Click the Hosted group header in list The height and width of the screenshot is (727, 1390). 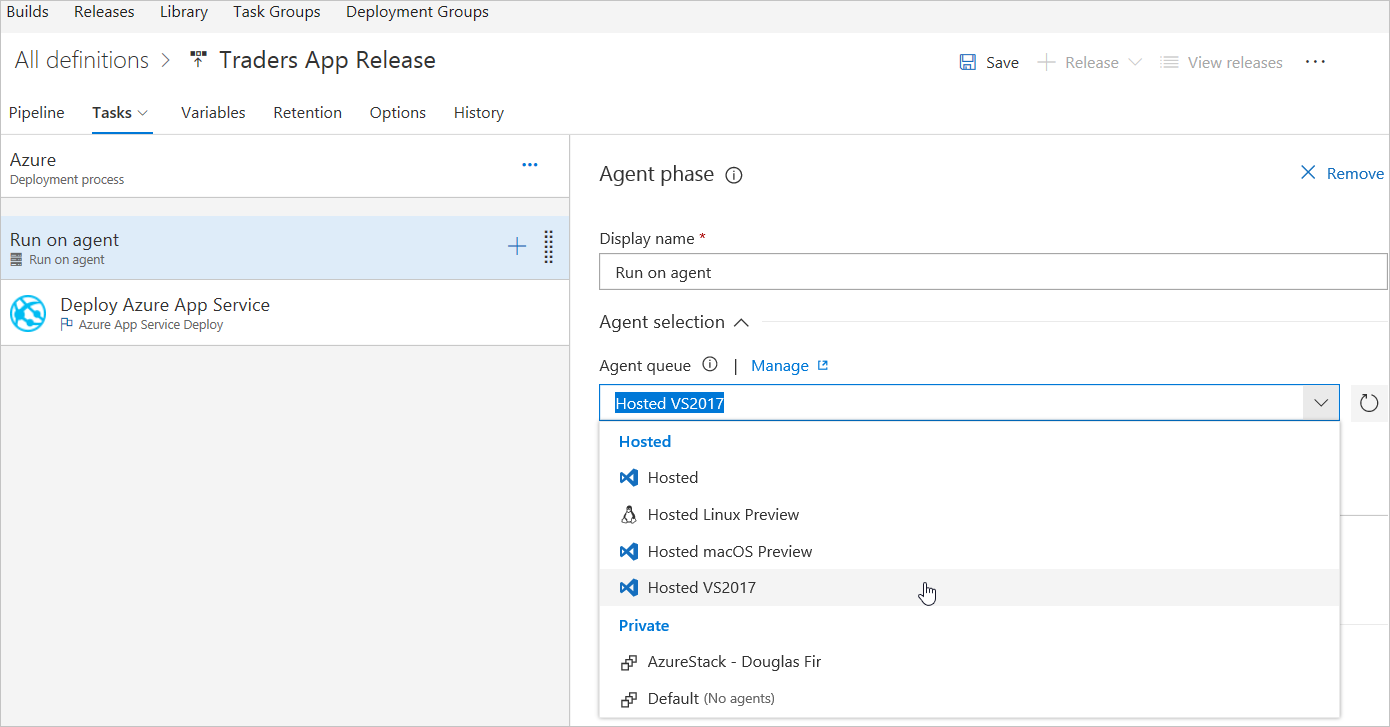tap(645, 441)
